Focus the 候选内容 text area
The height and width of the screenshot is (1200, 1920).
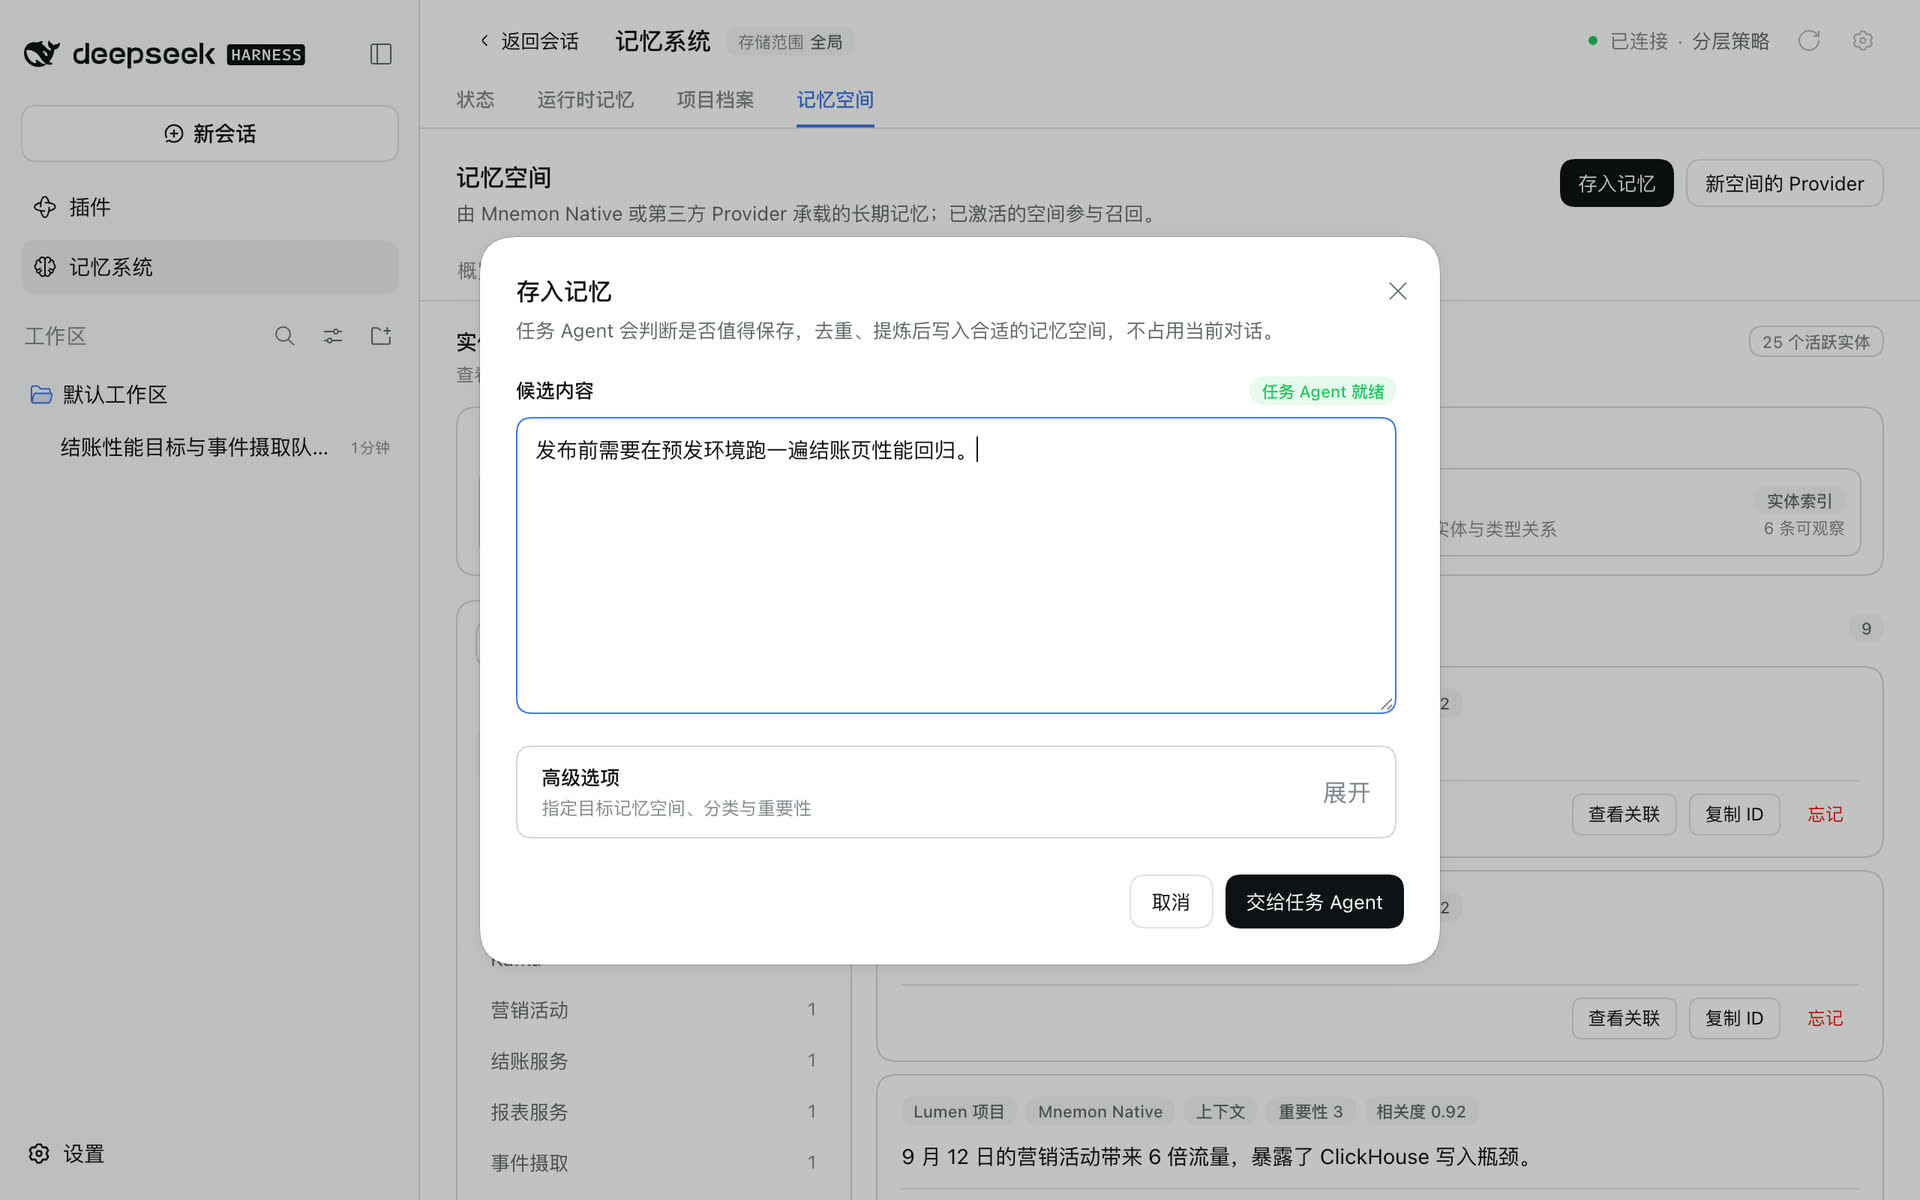coord(956,565)
